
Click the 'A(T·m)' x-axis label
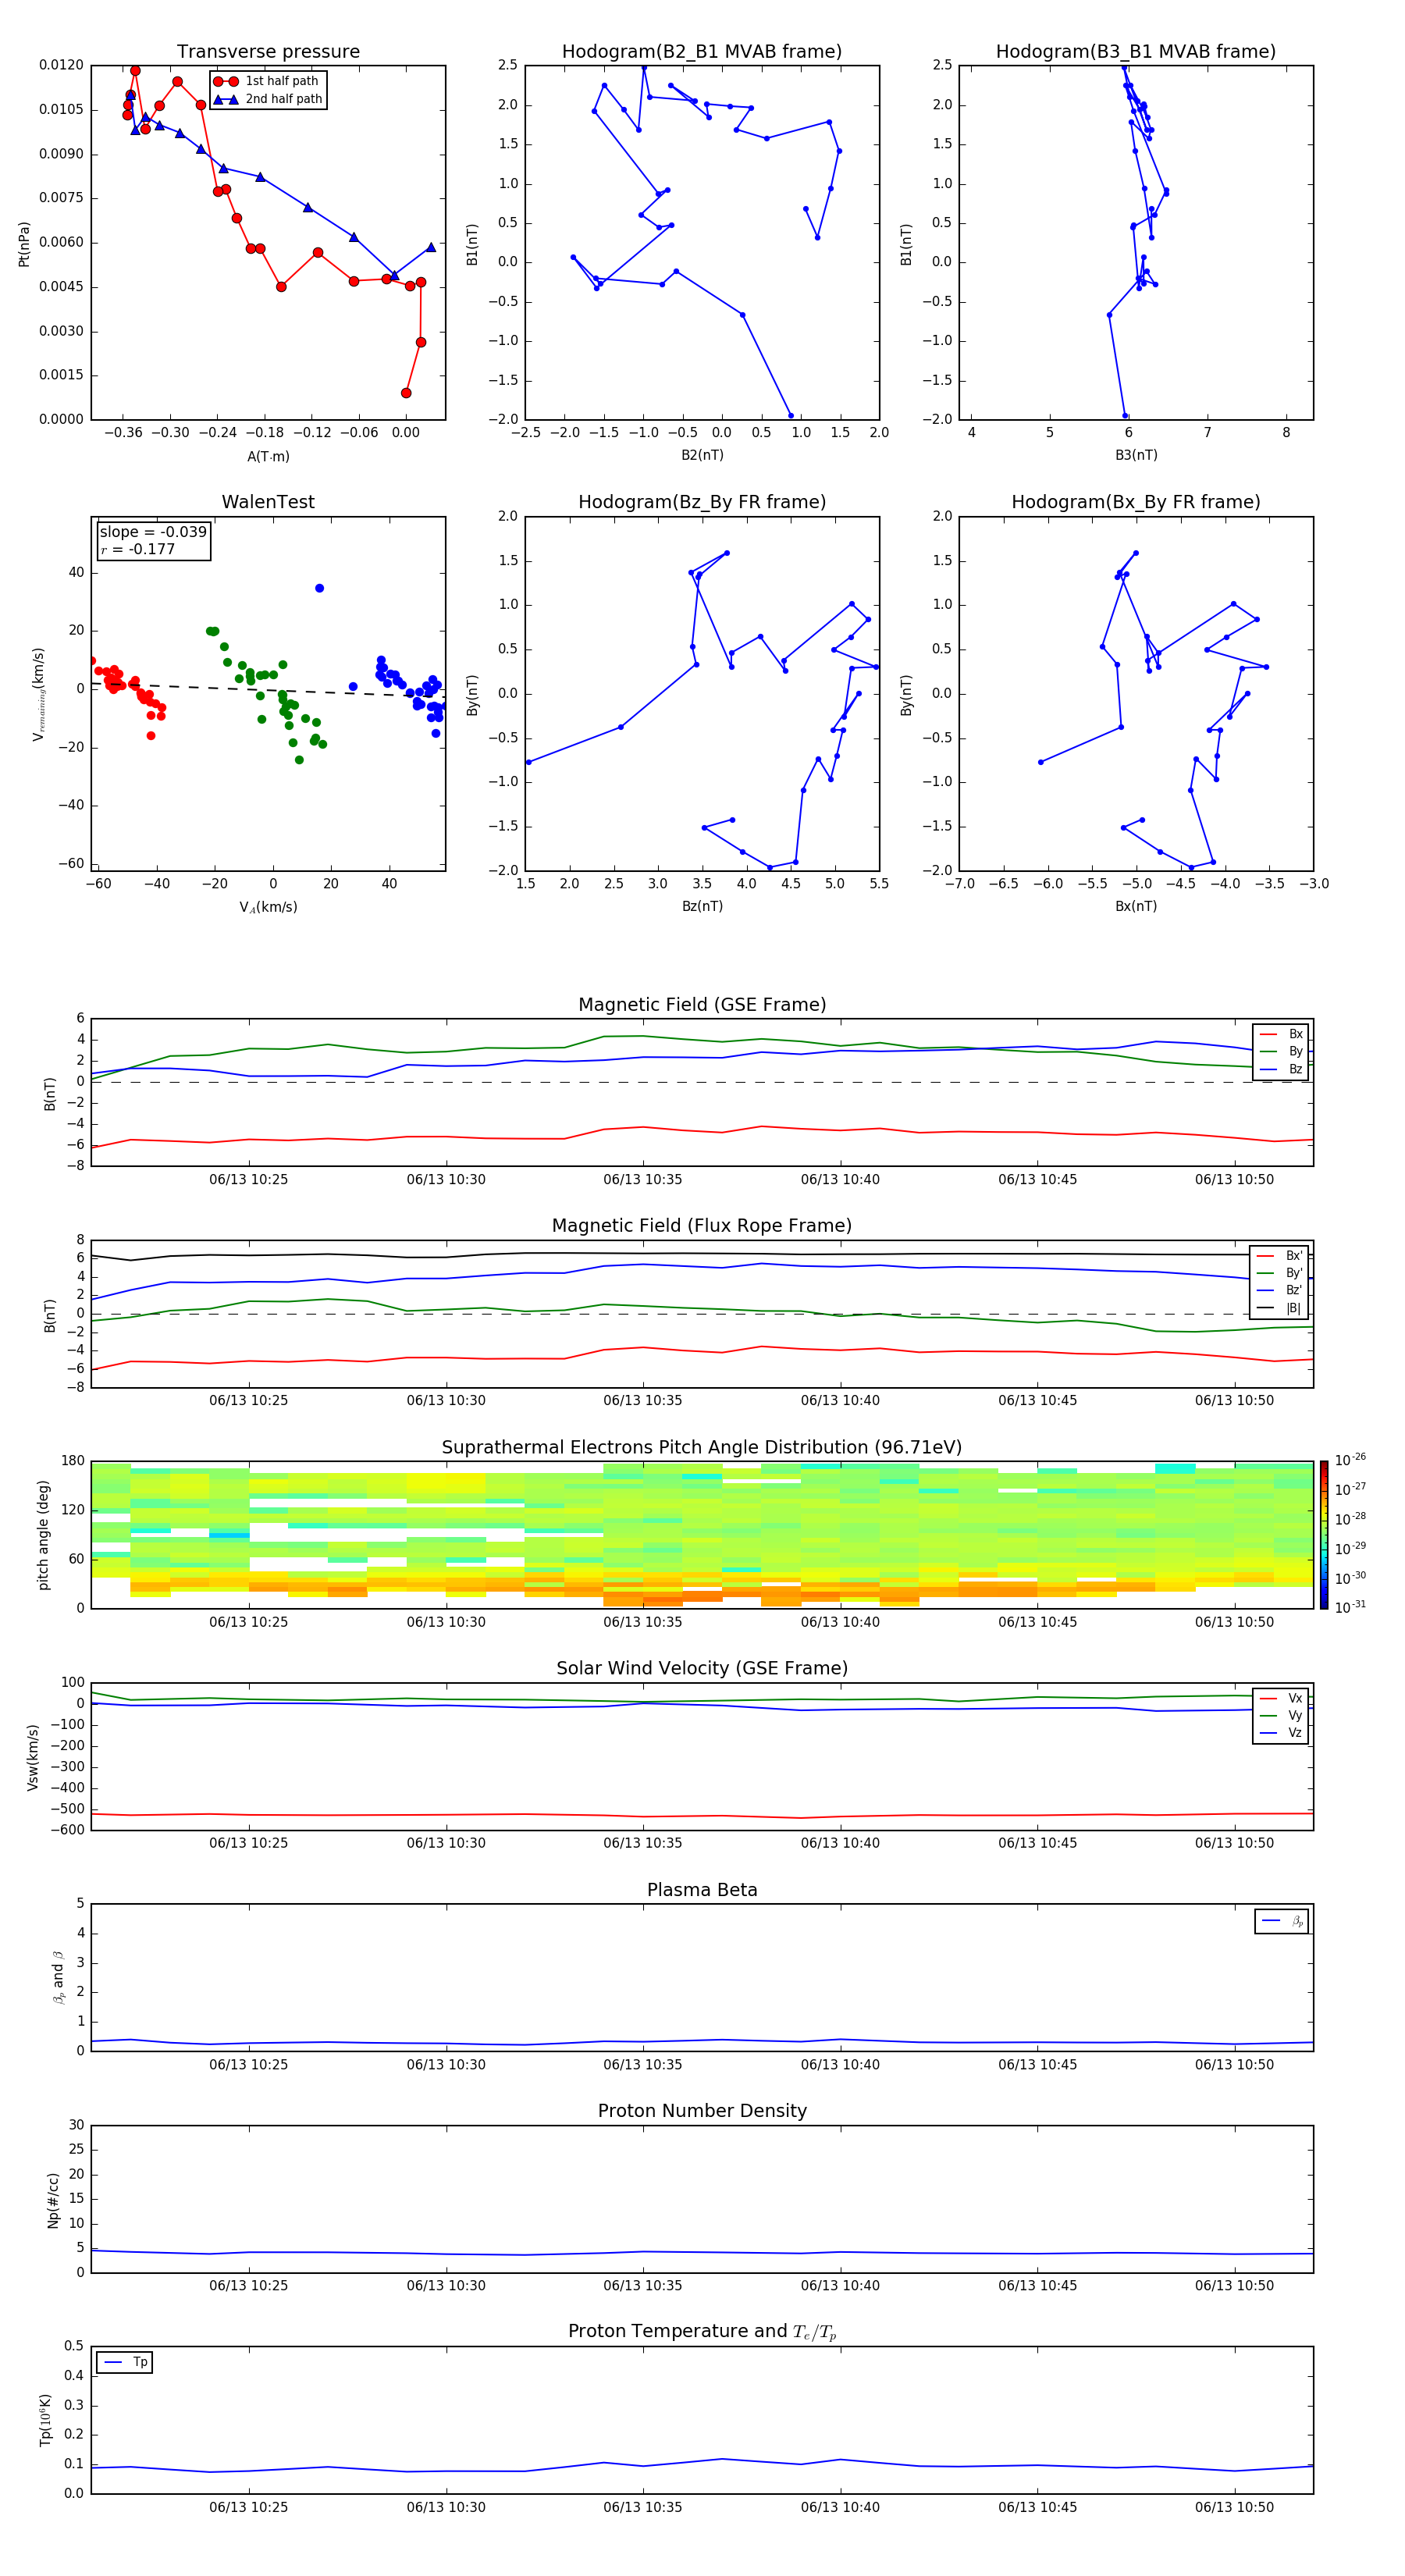point(268,457)
